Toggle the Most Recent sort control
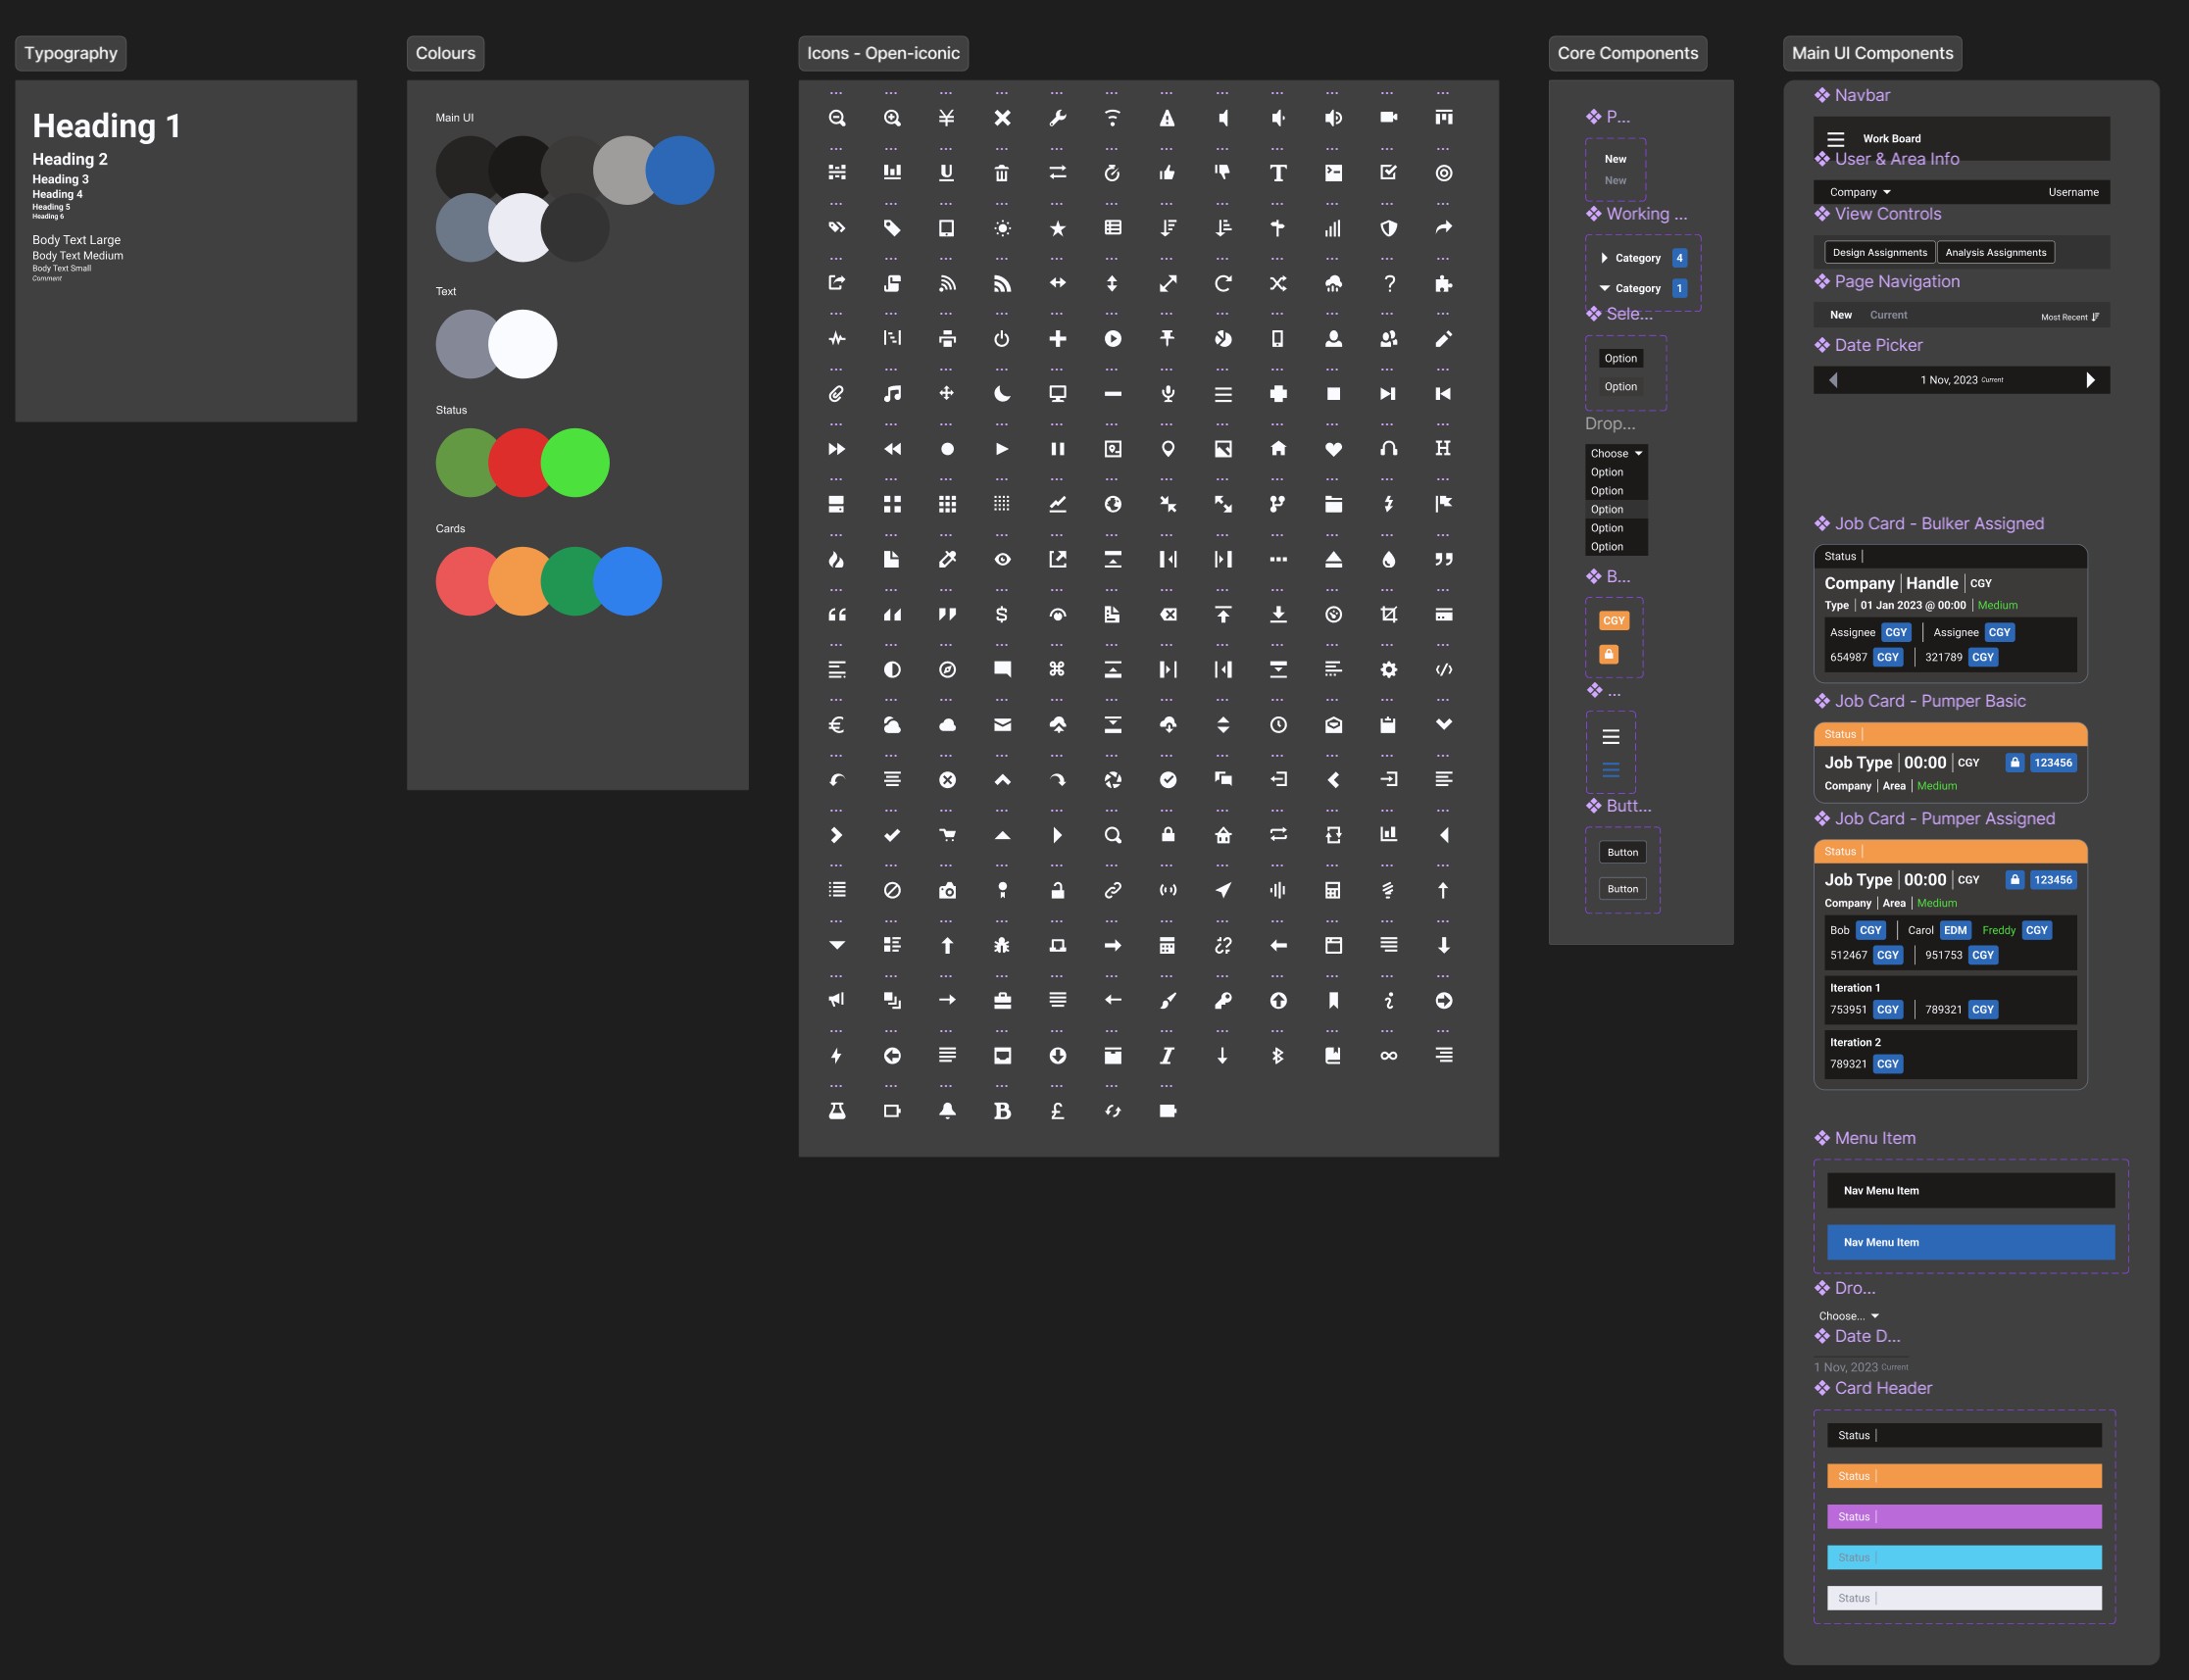Viewport: 2189px width, 1680px height. click(x=2069, y=317)
